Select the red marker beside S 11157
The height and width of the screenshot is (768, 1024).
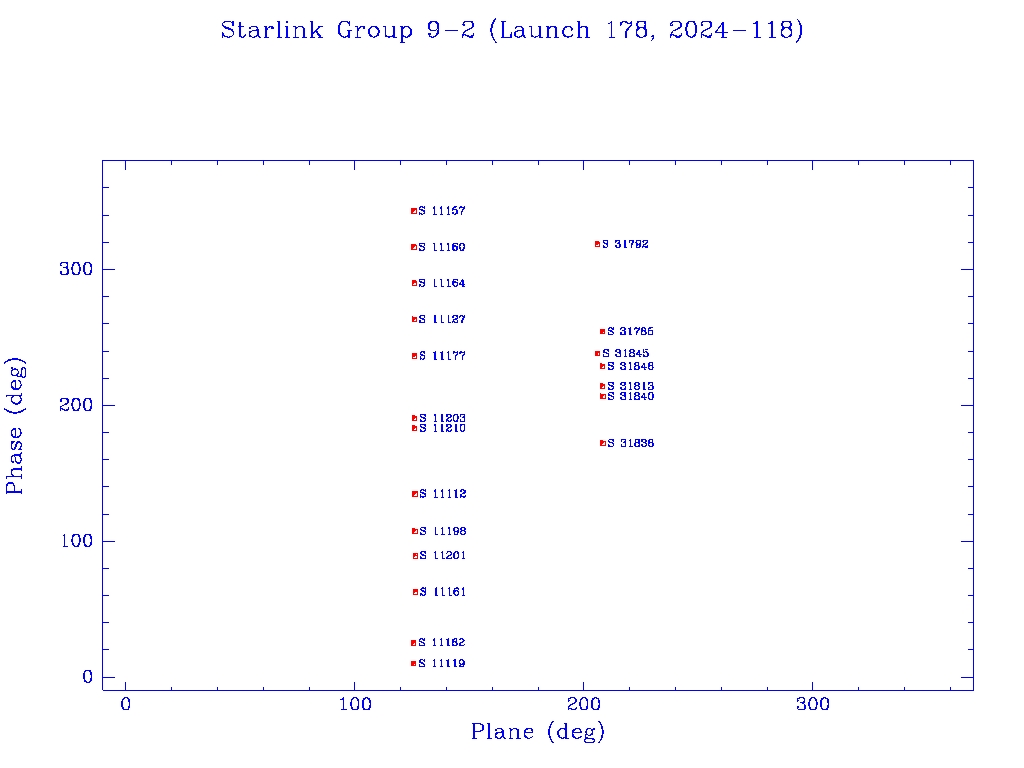click(413, 211)
